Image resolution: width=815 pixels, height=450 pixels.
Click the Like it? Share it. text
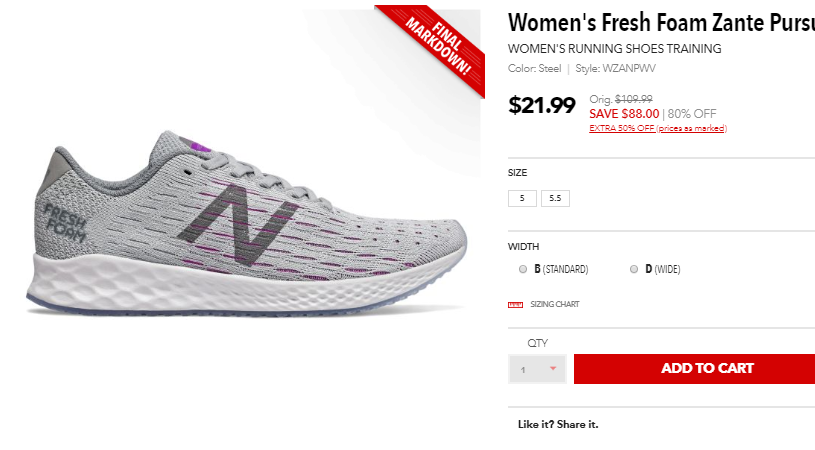click(x=558, y=425)
